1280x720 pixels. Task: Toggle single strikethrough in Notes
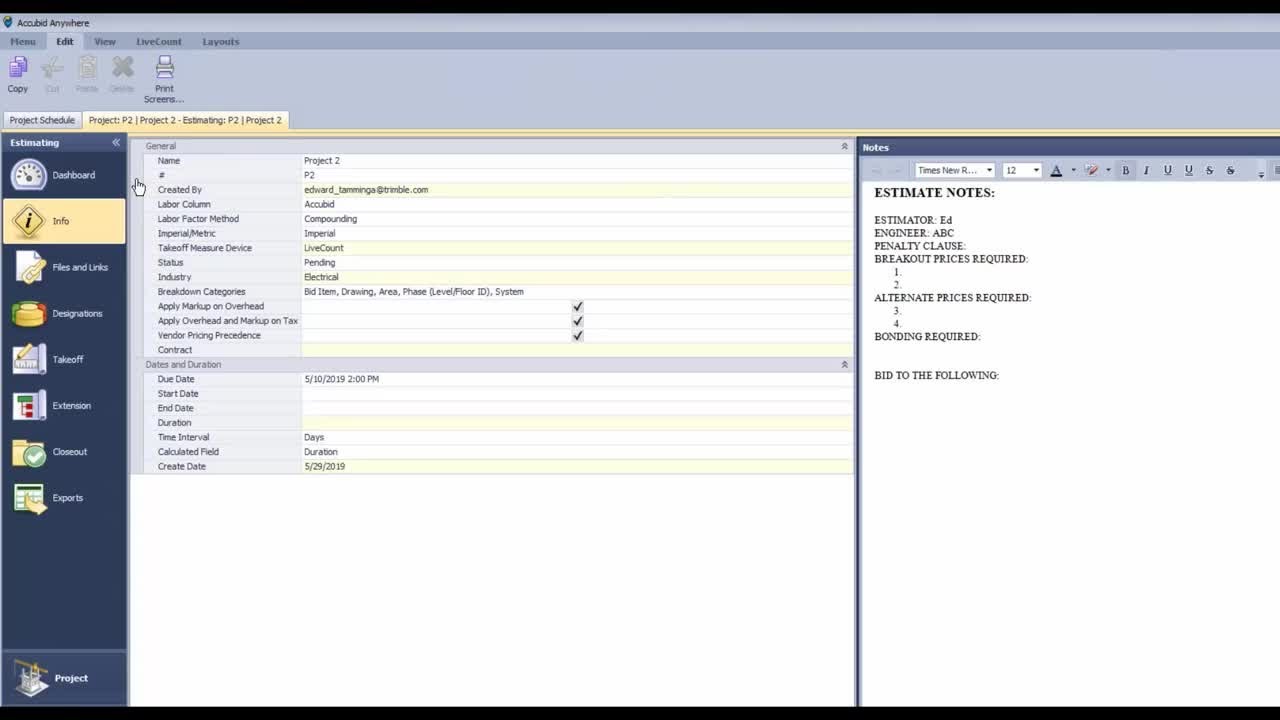[1209, 170]
